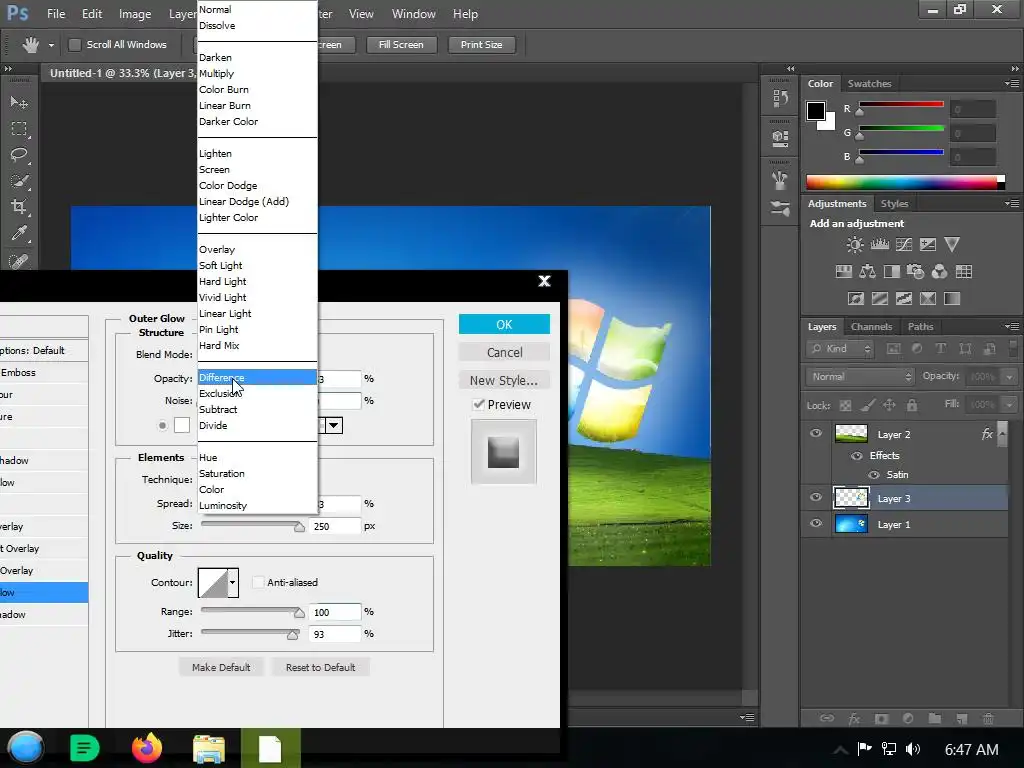
Task: Hide Layer 1 with its eye icon
Action: pos(816,524)
